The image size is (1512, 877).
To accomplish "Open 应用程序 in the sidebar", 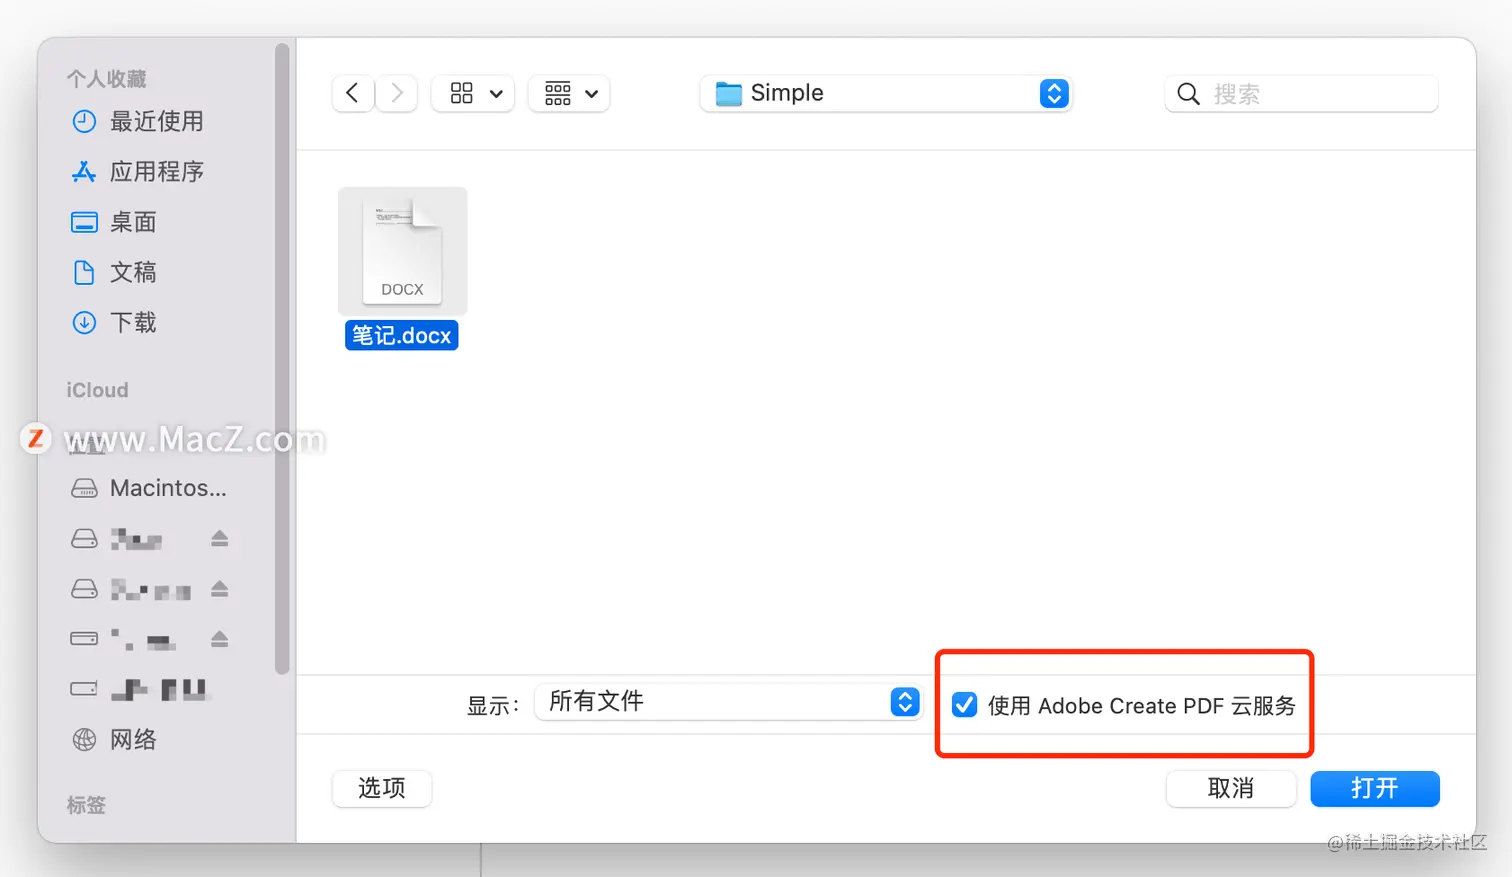I will pos(156,172).
